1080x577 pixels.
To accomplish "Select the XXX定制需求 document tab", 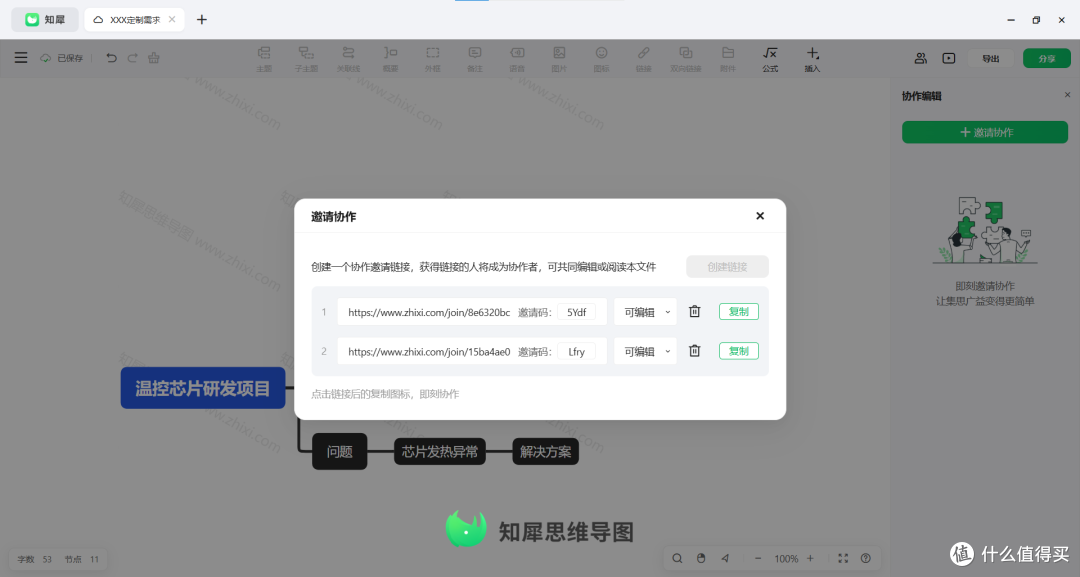I will coord(135,20).
